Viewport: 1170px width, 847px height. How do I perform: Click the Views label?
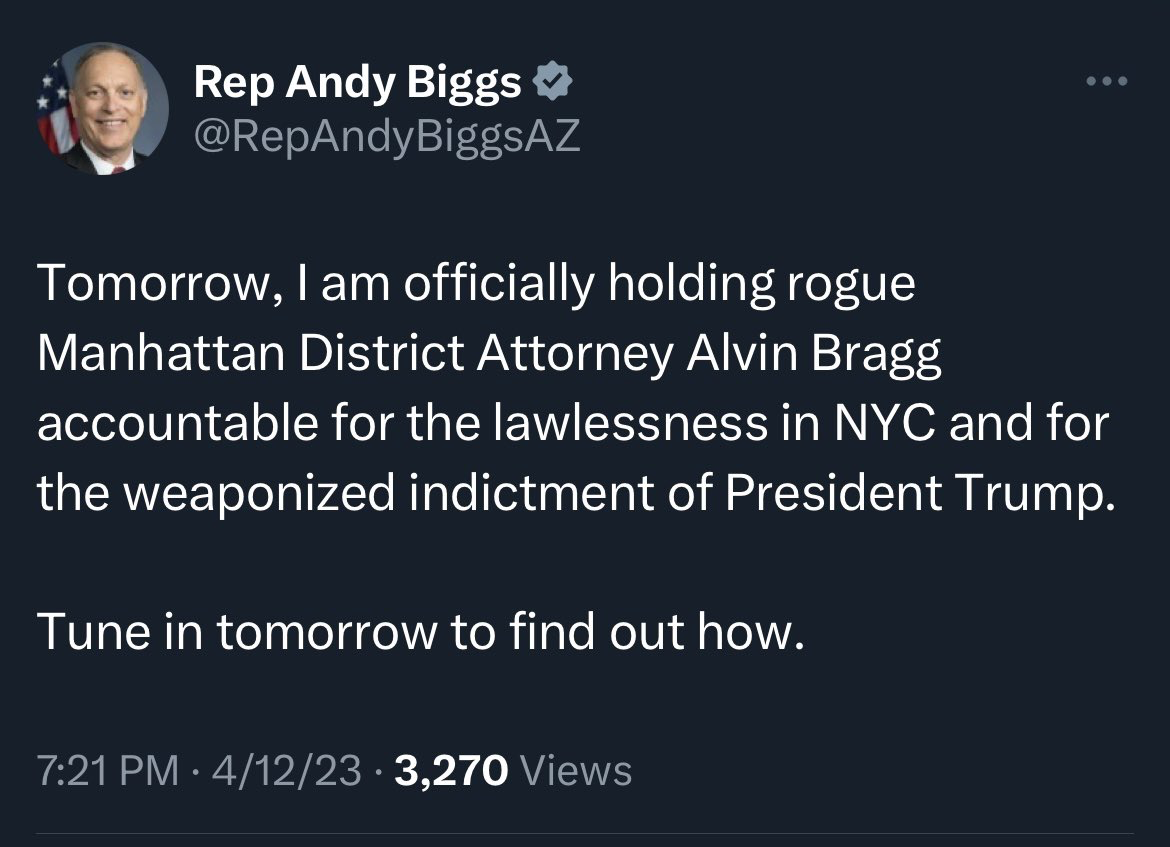(x=575, y=771)
